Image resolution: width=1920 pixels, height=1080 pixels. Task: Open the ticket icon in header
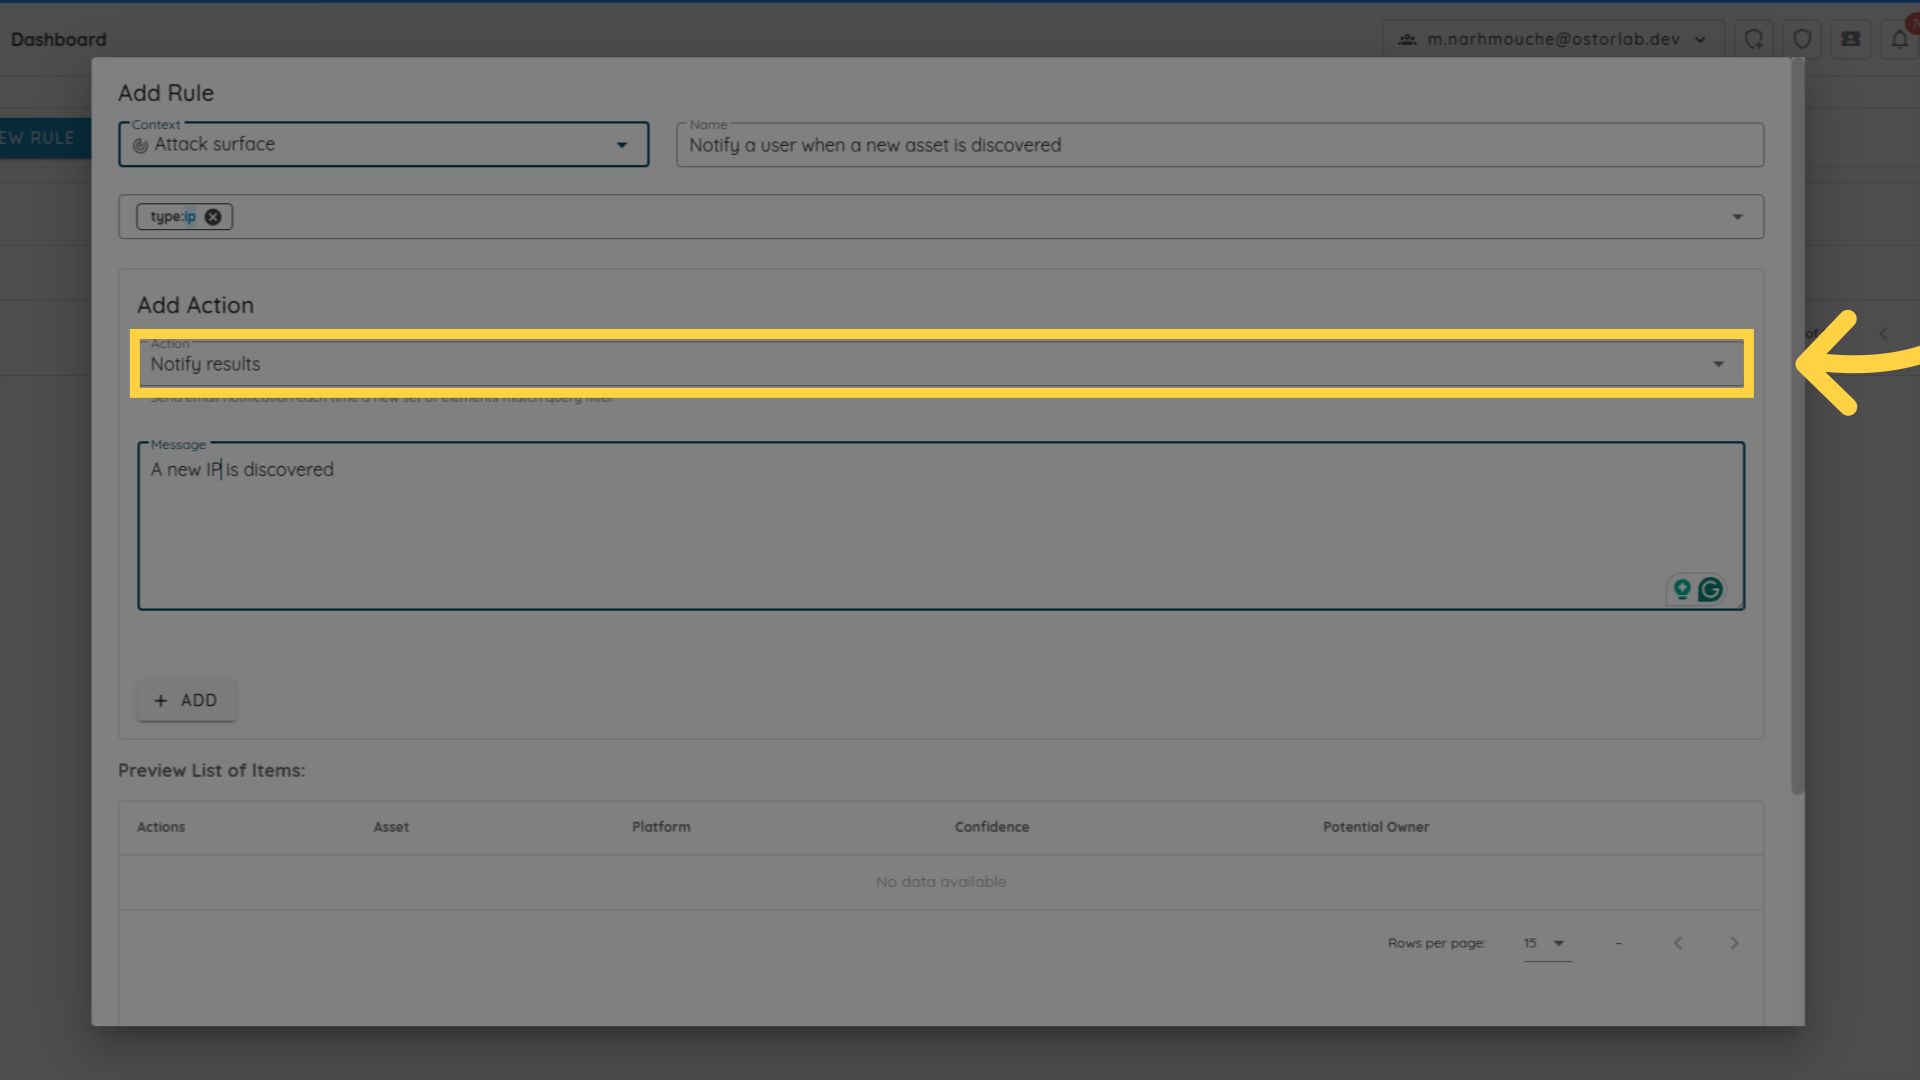[x=1851, y=40]
